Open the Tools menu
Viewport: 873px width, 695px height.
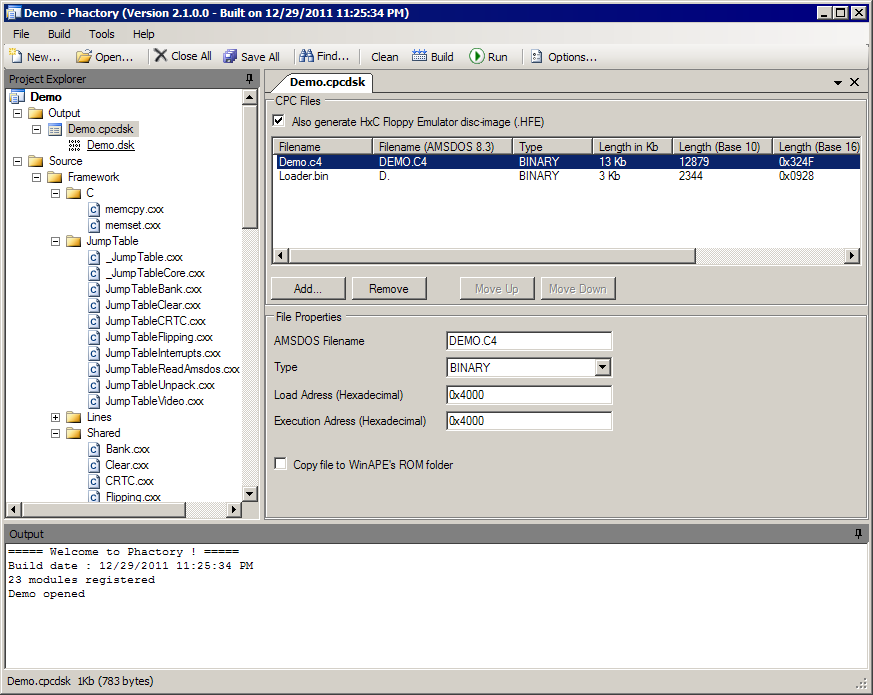[101, 34]
